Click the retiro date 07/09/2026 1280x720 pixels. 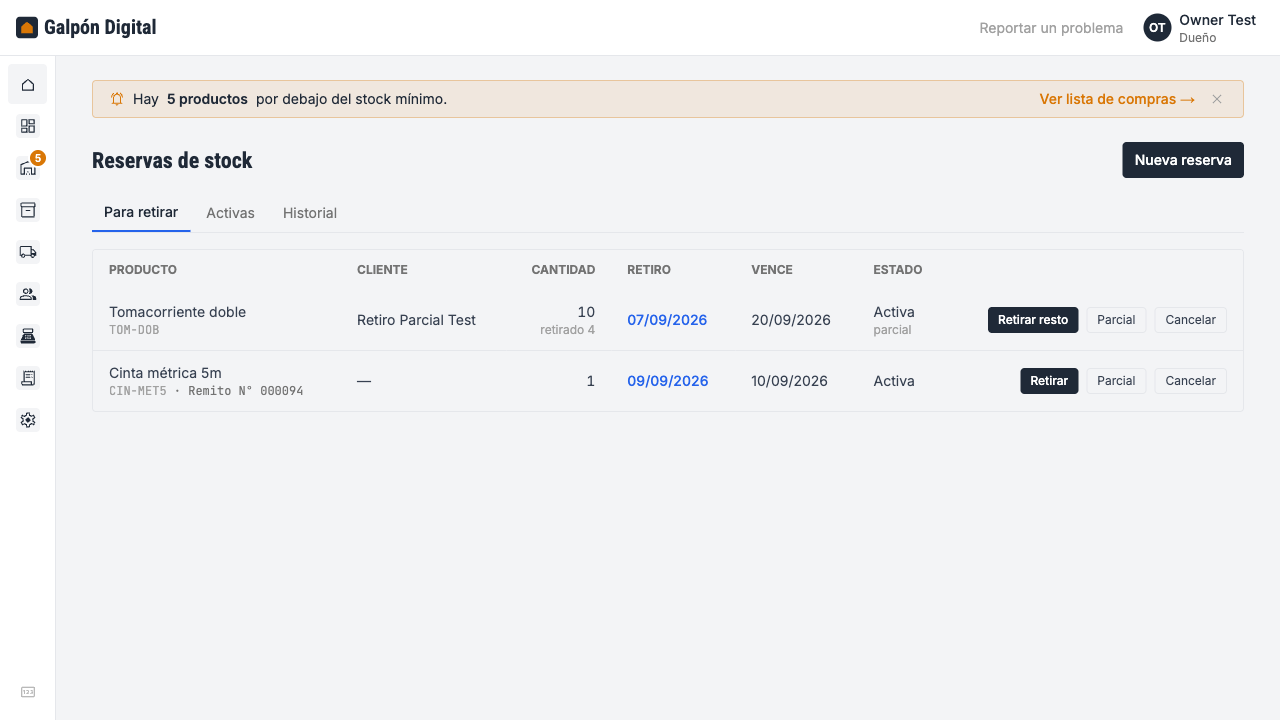pos(667,320)
